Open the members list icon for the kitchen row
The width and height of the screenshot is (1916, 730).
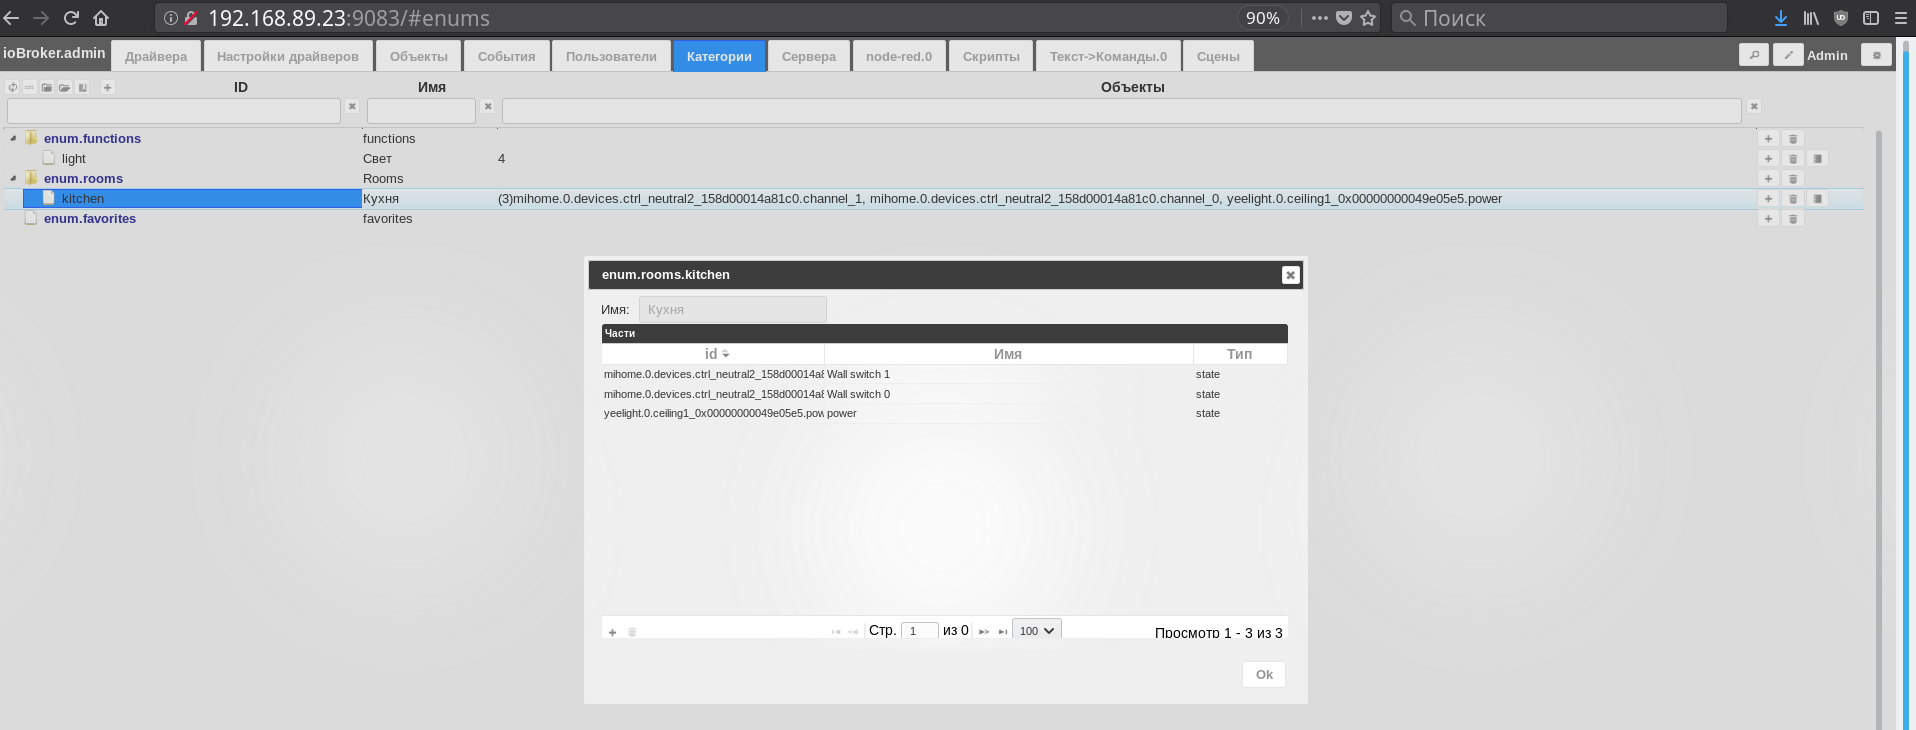coord(1818,199)
